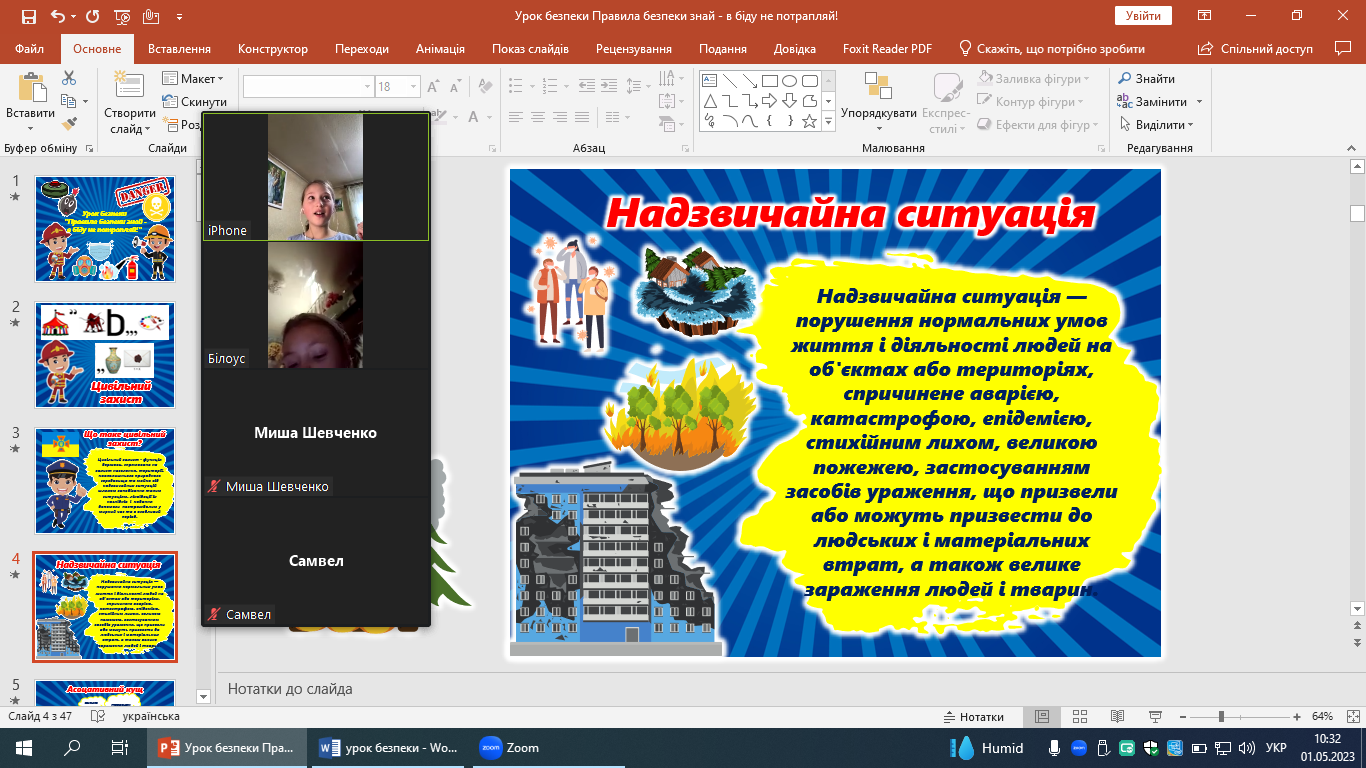Toggle right text alignment
Image resolution: width=1366 pixels, height=768 pixels.
point(561,117)
